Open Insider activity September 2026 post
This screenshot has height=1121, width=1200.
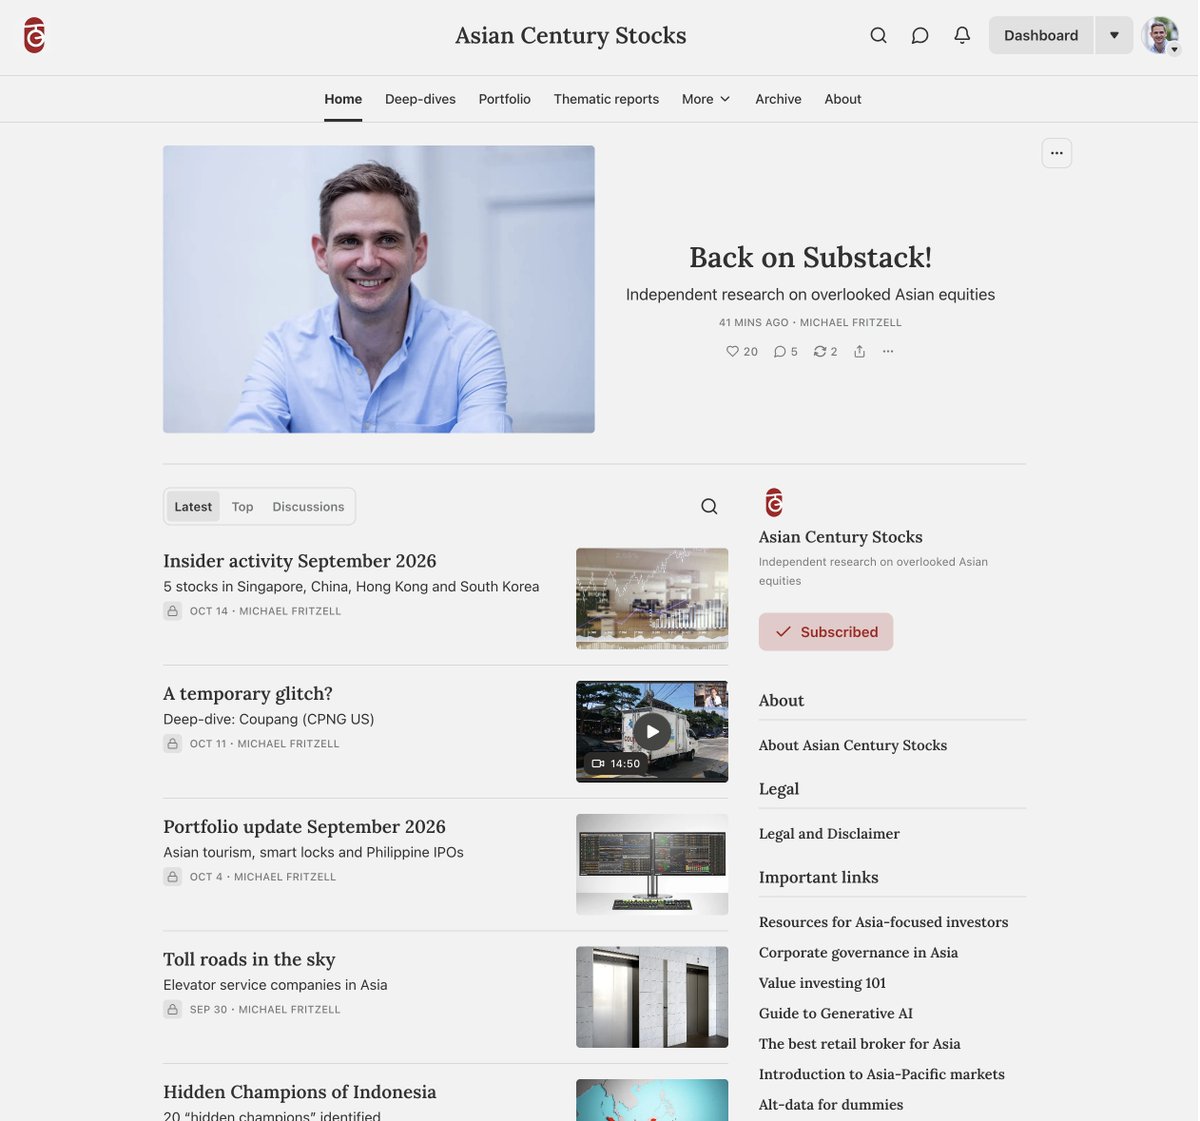pyautogui.click(x=300, y=561)
